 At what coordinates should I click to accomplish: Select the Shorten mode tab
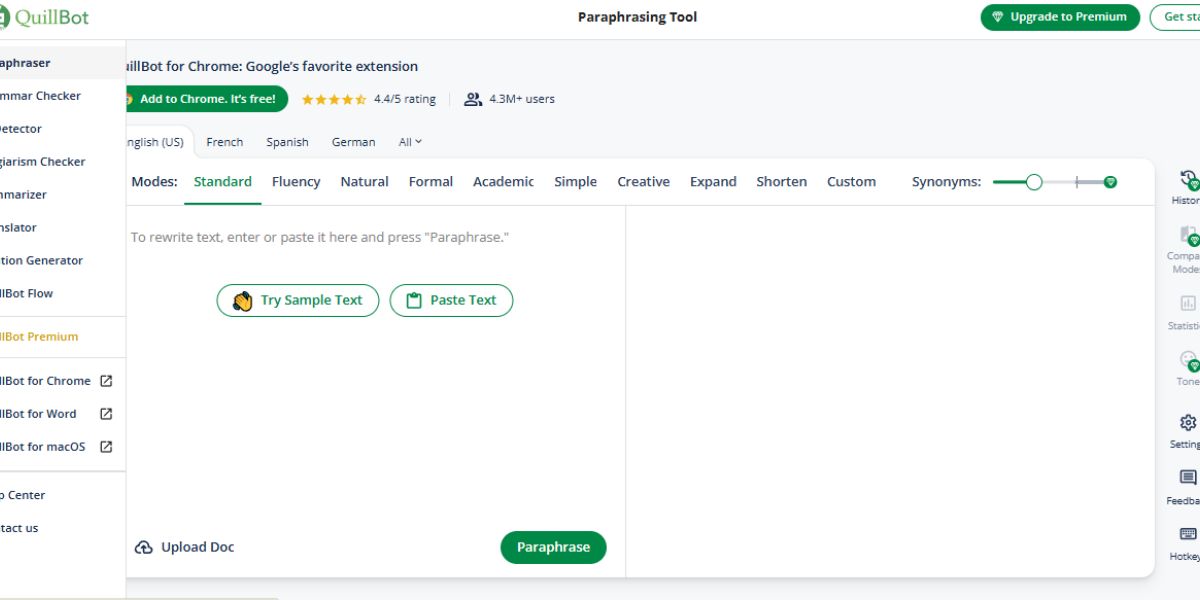click(782, 182)
